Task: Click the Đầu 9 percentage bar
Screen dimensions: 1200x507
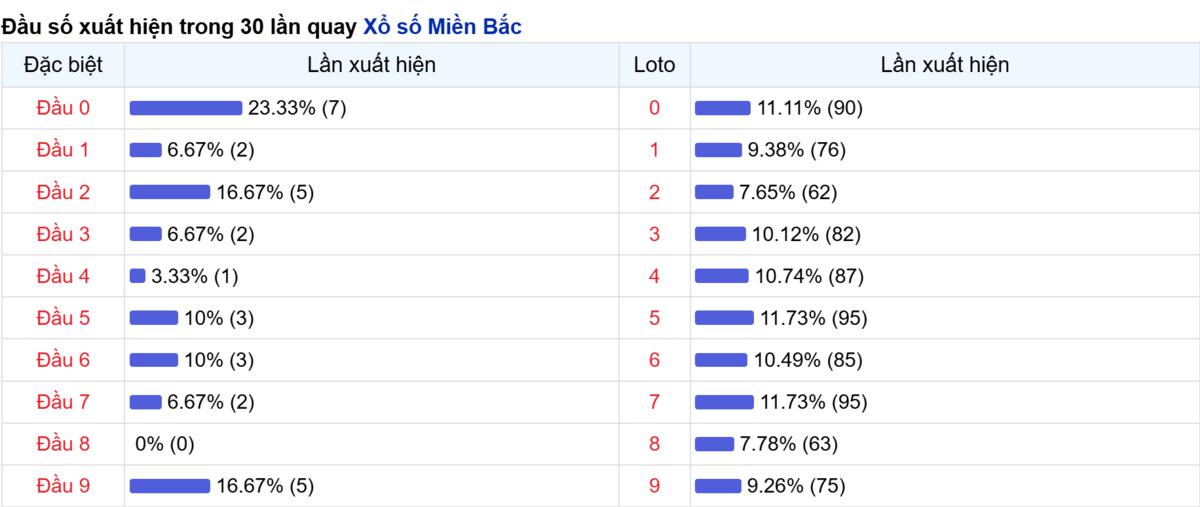Action: [x=170, y=486]
